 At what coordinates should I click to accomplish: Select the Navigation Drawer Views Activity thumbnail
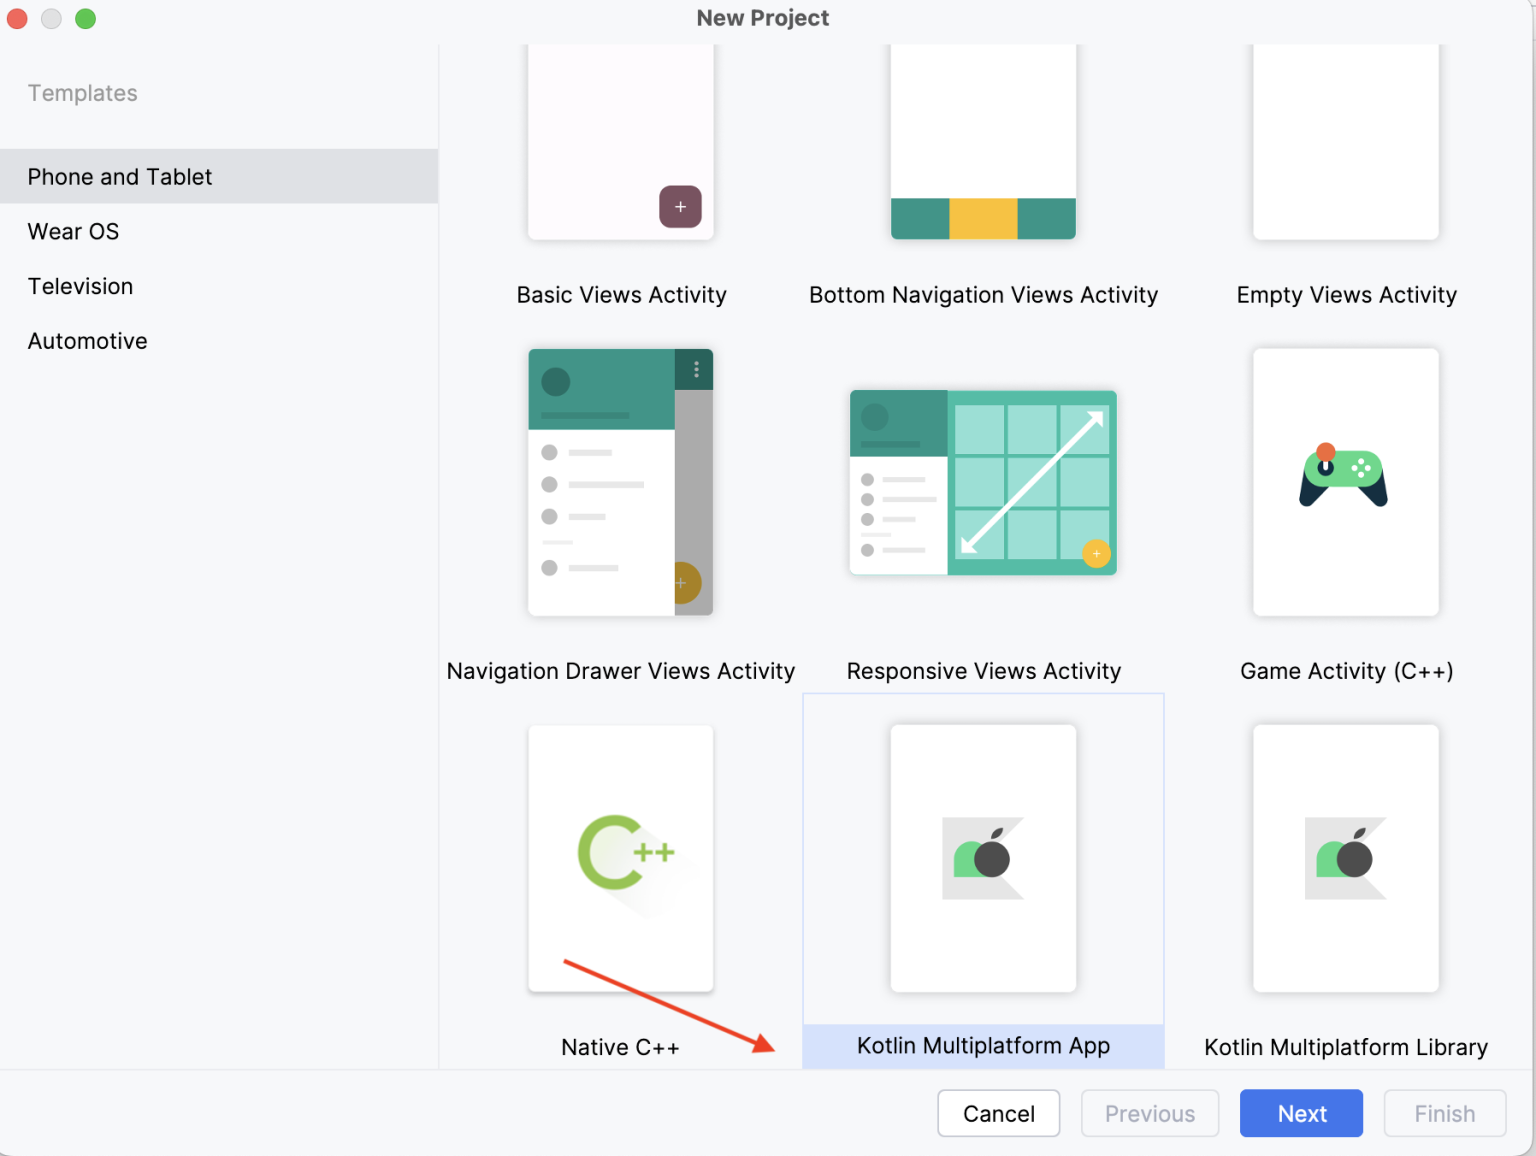[x=620, y=482]
